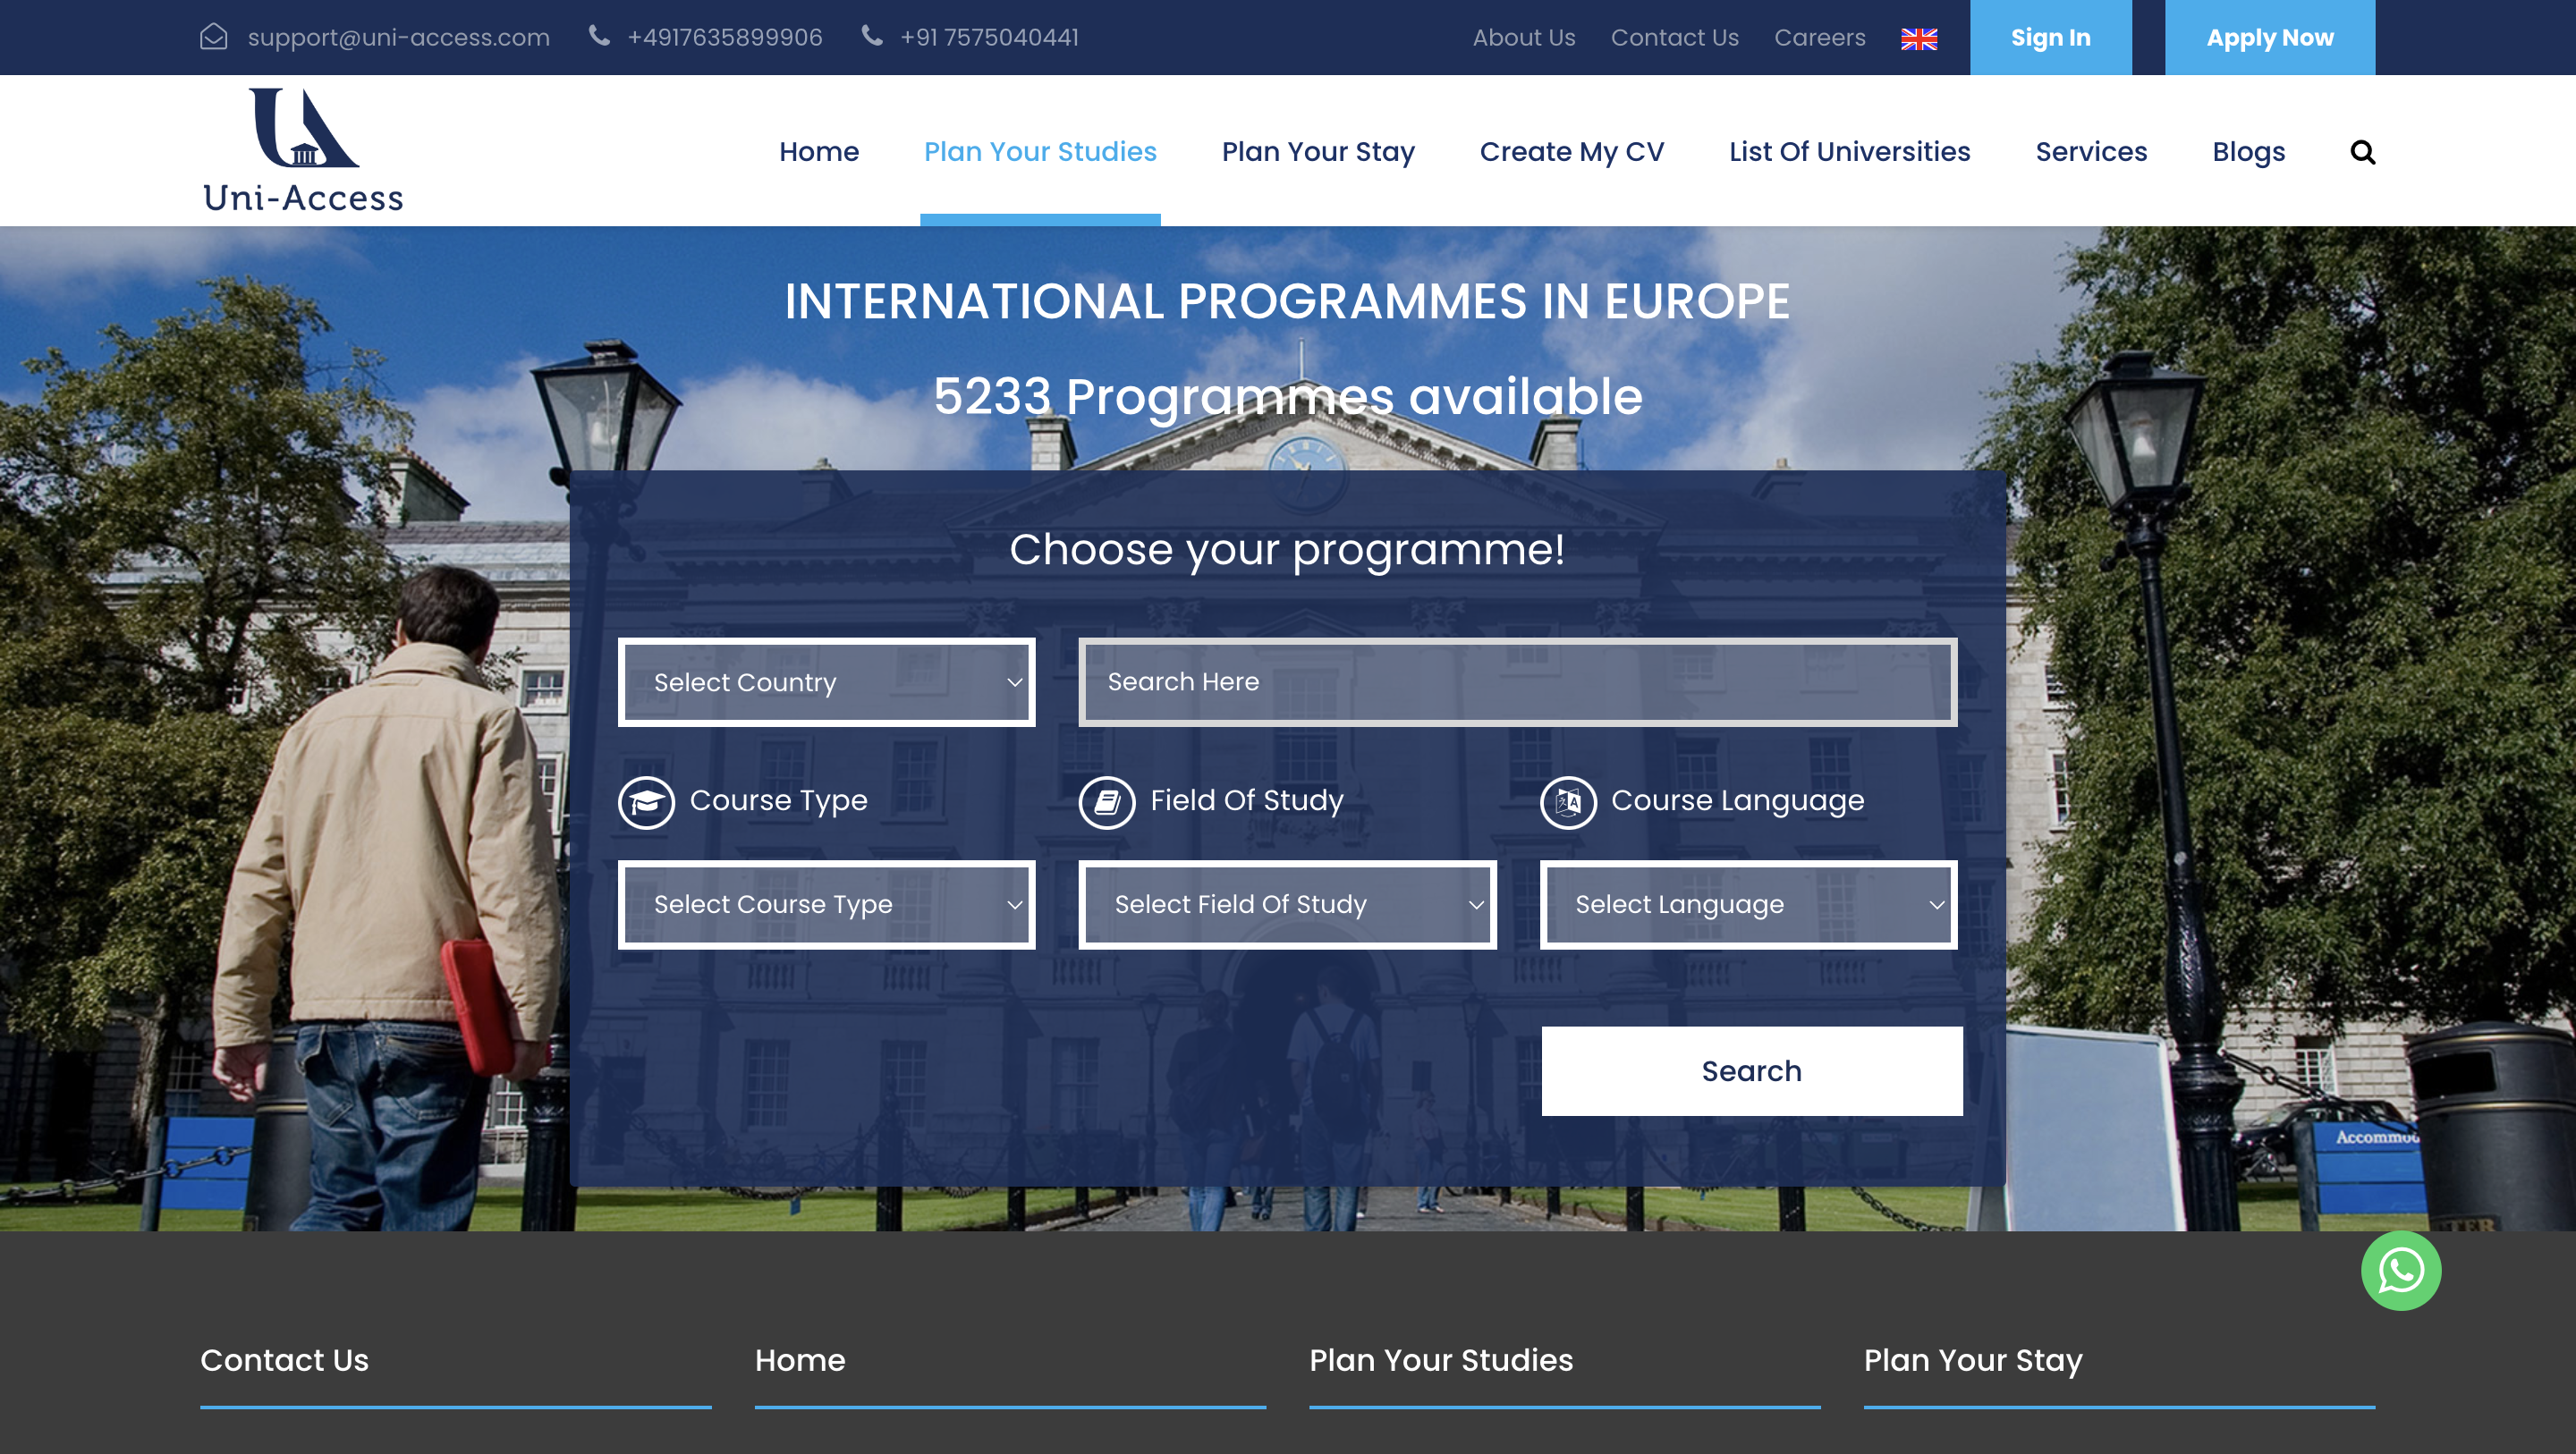2576x1454 pixels.
Task: Open Contact Us link in top bar
Action: (1674, 37)
